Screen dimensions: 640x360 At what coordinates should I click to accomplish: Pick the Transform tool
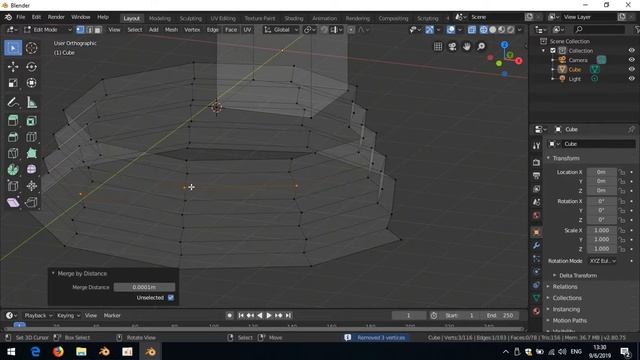point(31,83)
